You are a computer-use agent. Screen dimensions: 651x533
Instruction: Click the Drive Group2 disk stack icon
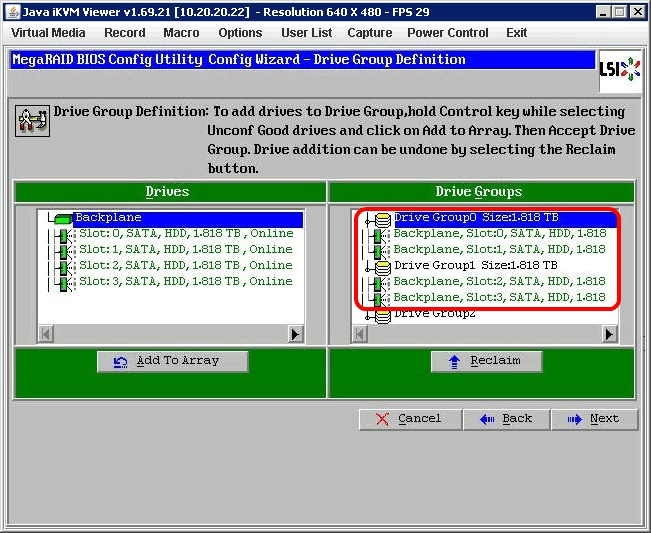(383, 315)
